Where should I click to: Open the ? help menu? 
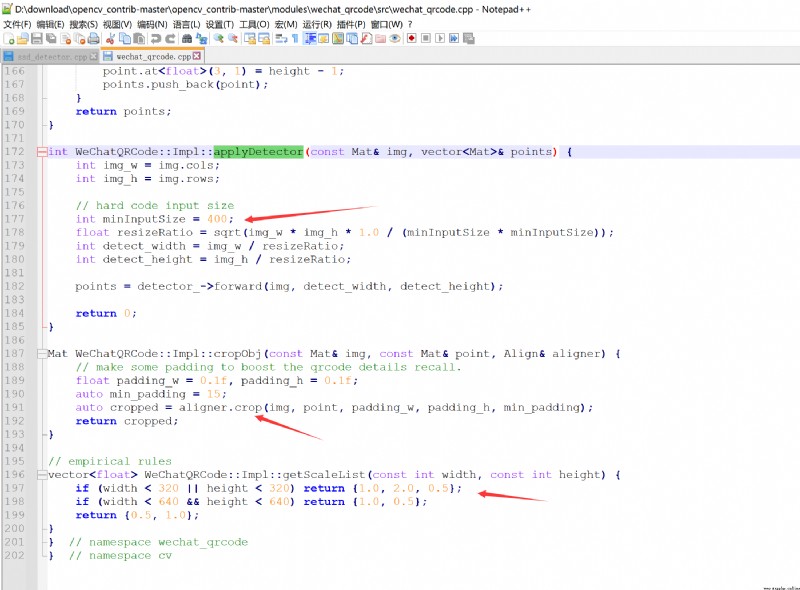click(x=410, y=24)
